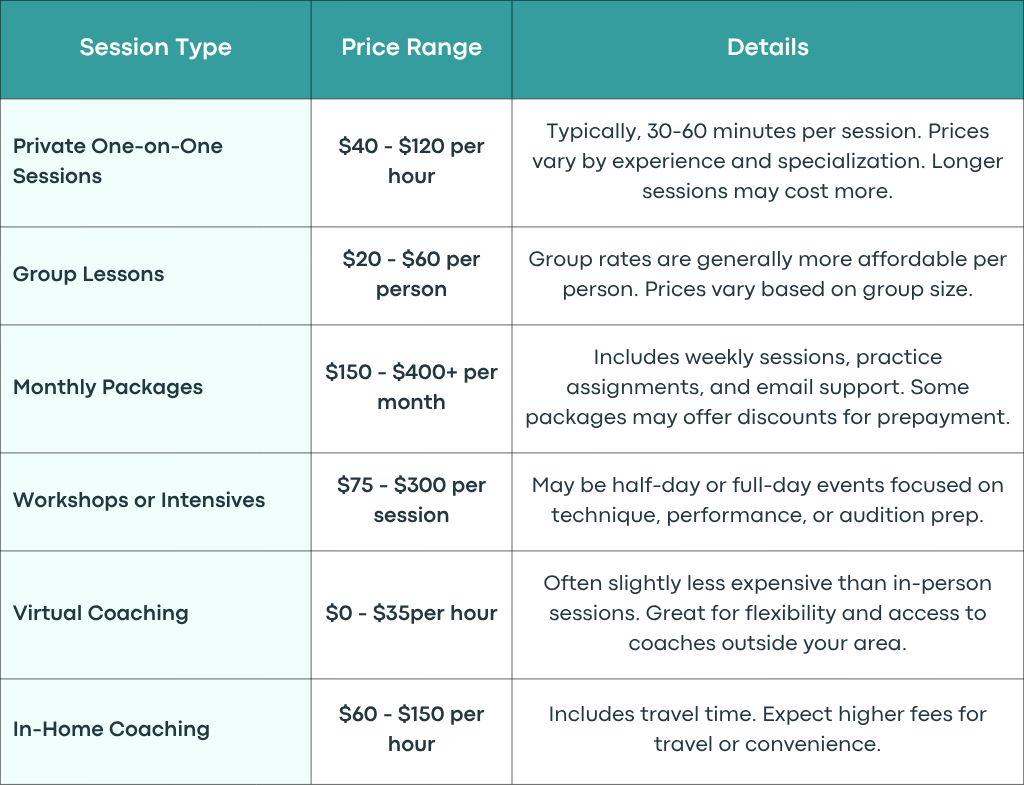Click the Details column header
1024x785 pixels.
(767, 47)
